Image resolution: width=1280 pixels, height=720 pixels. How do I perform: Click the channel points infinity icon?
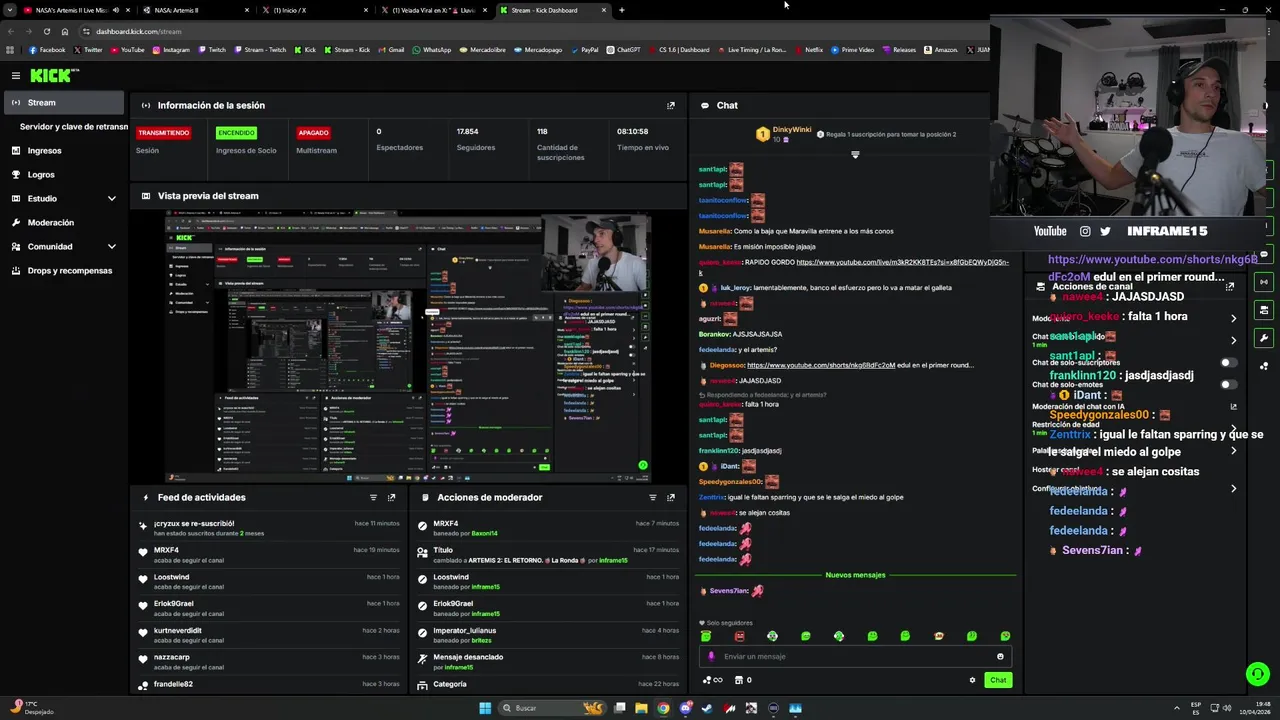coord(712,680)
